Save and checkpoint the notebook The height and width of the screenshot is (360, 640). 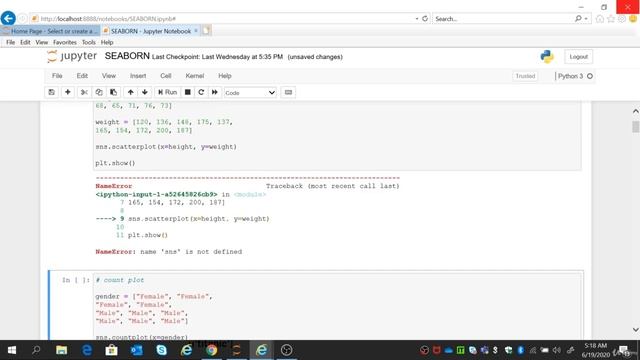51,92
